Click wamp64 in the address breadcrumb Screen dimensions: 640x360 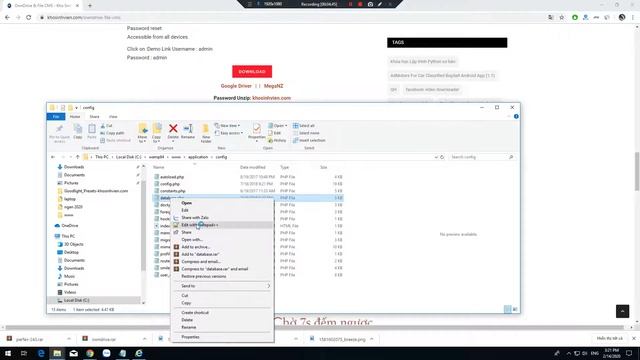(x=156, y=157)
